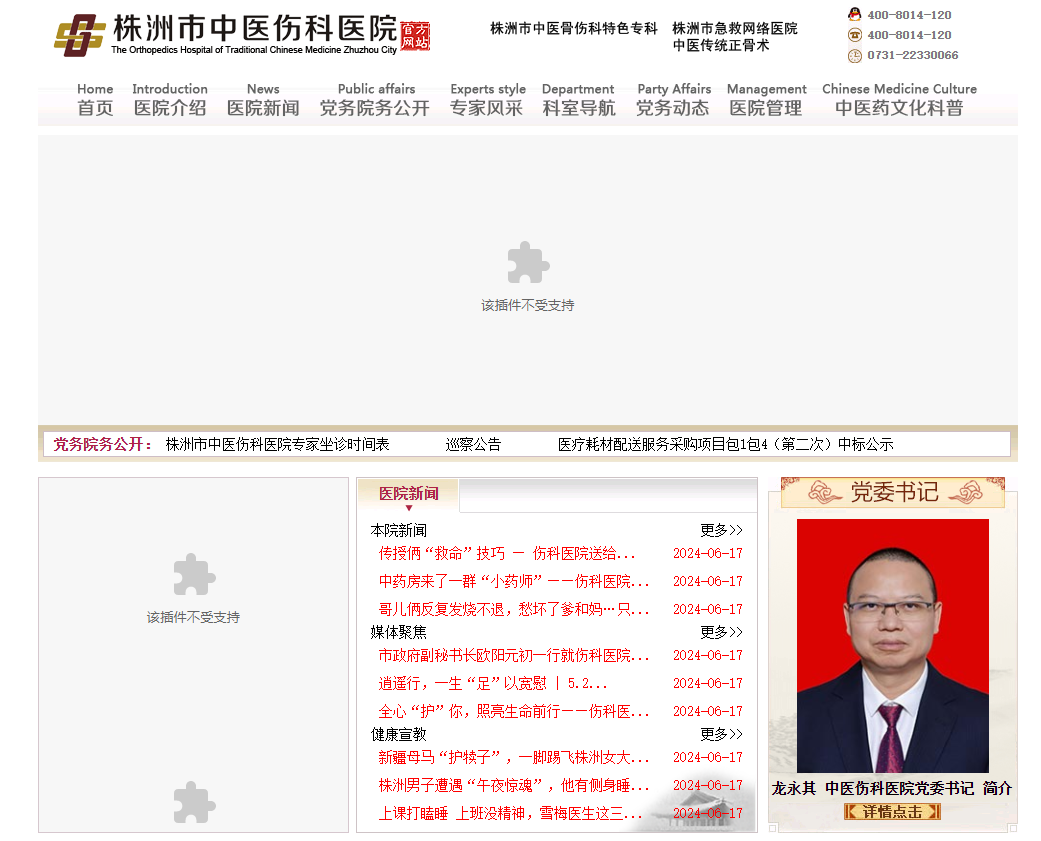1041x841 pixels.
Task: Open Management 医院管理 menu
Action: (x=766, y=100)
